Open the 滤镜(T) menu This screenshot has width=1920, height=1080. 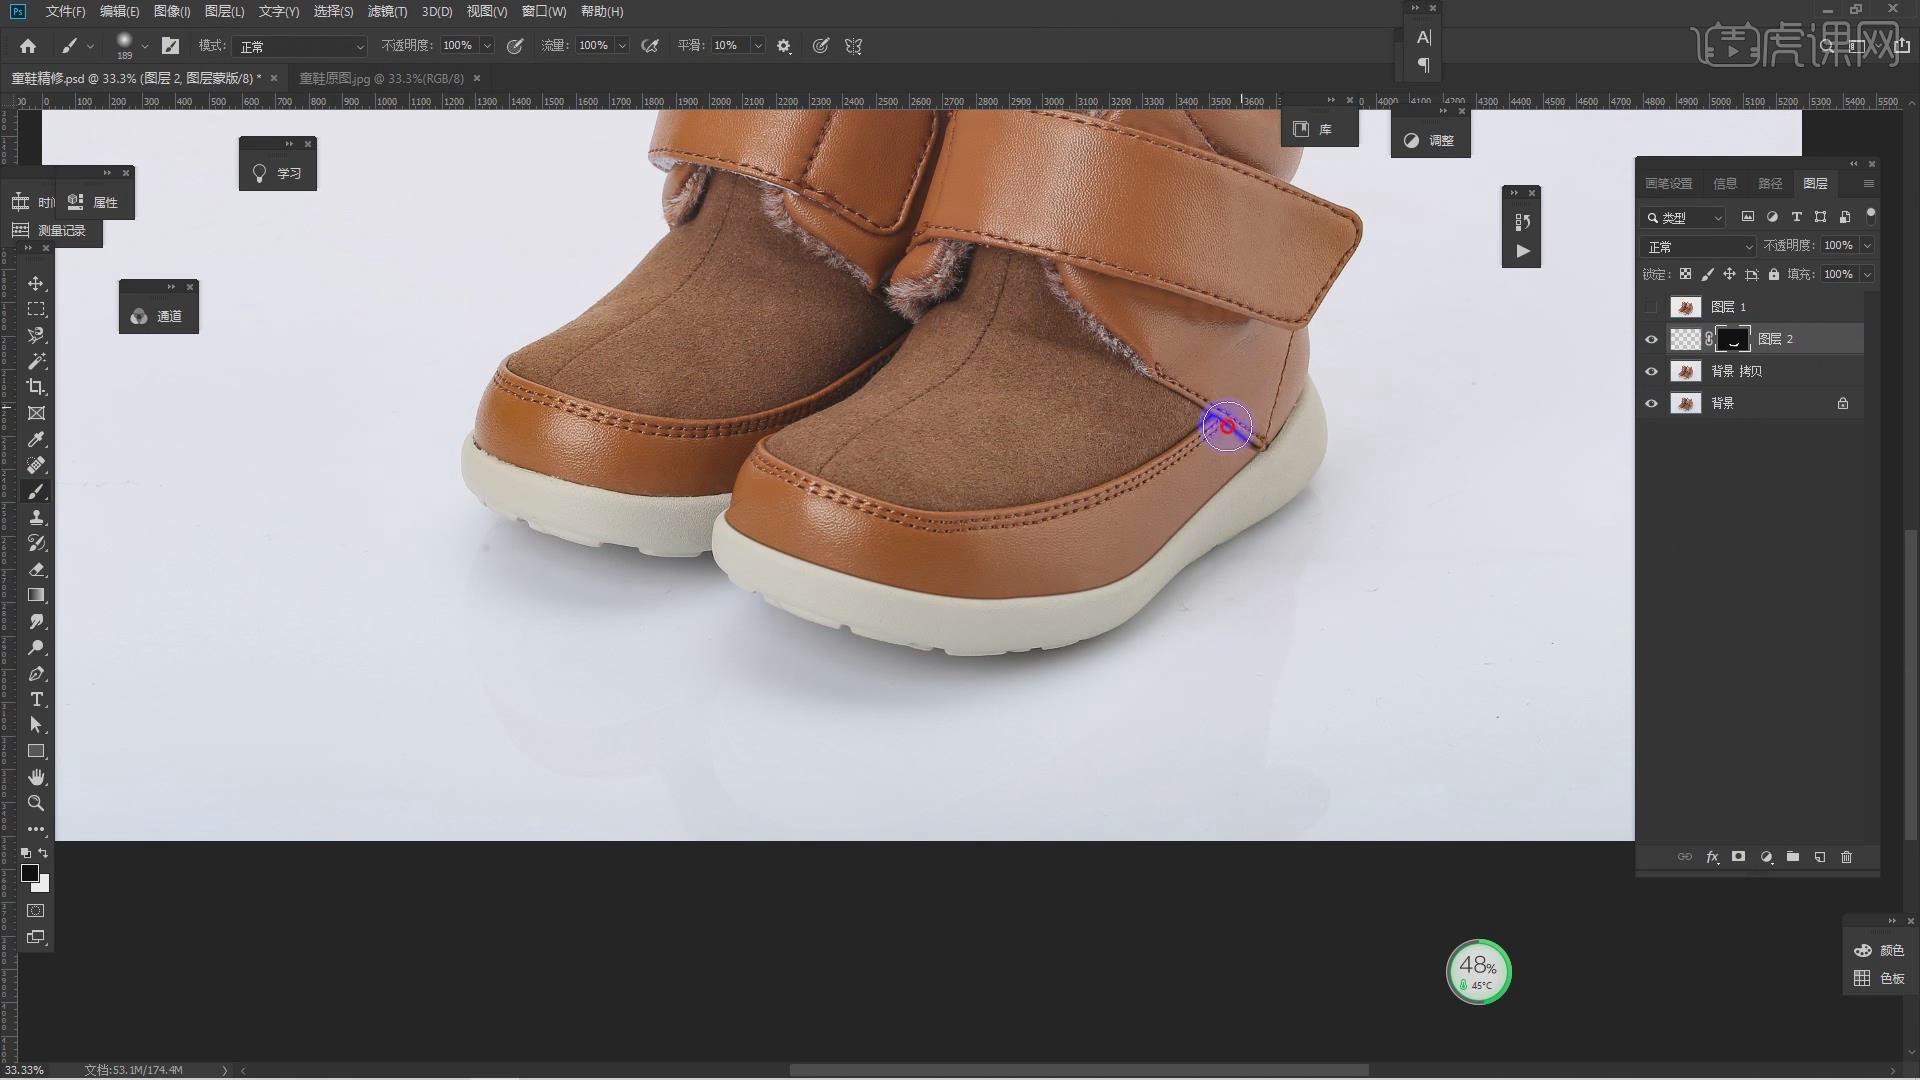[x=387, y=11]
